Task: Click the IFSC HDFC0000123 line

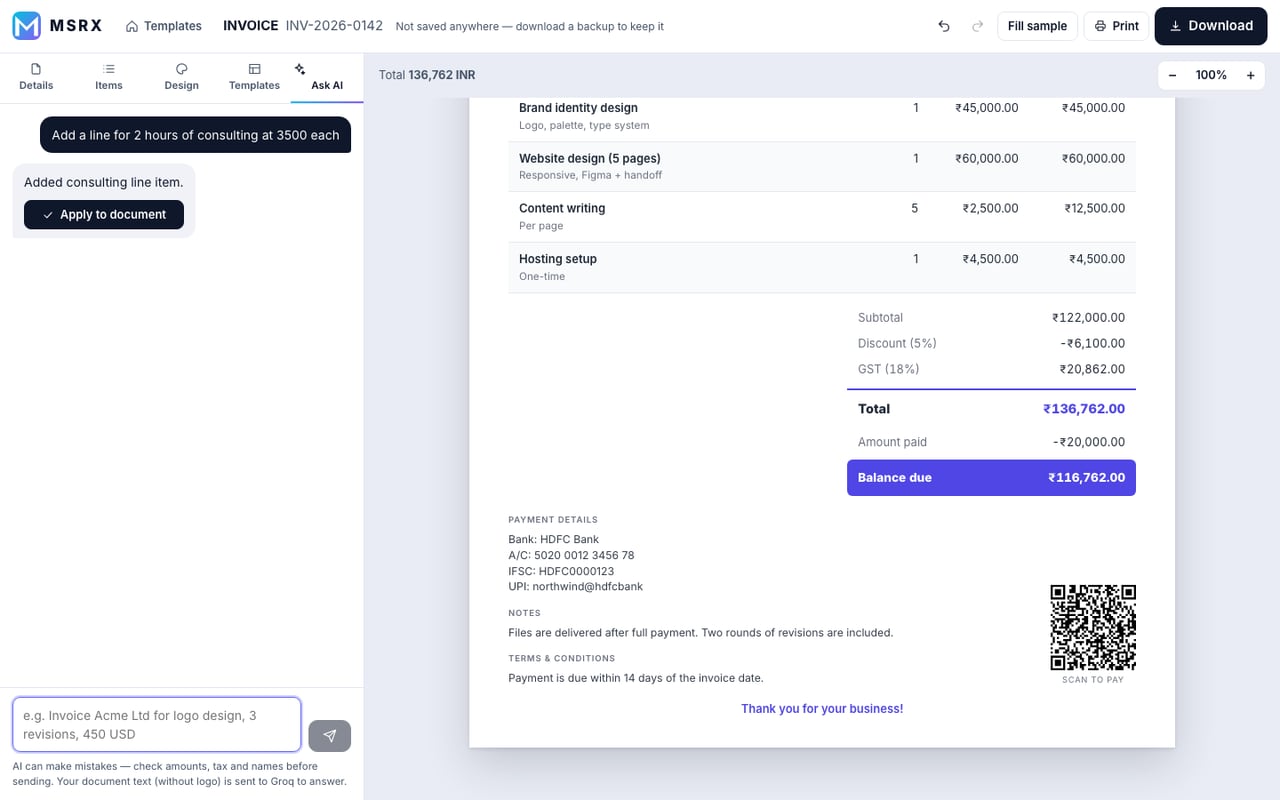Action: pyautogui.click(x=561, y=571)
